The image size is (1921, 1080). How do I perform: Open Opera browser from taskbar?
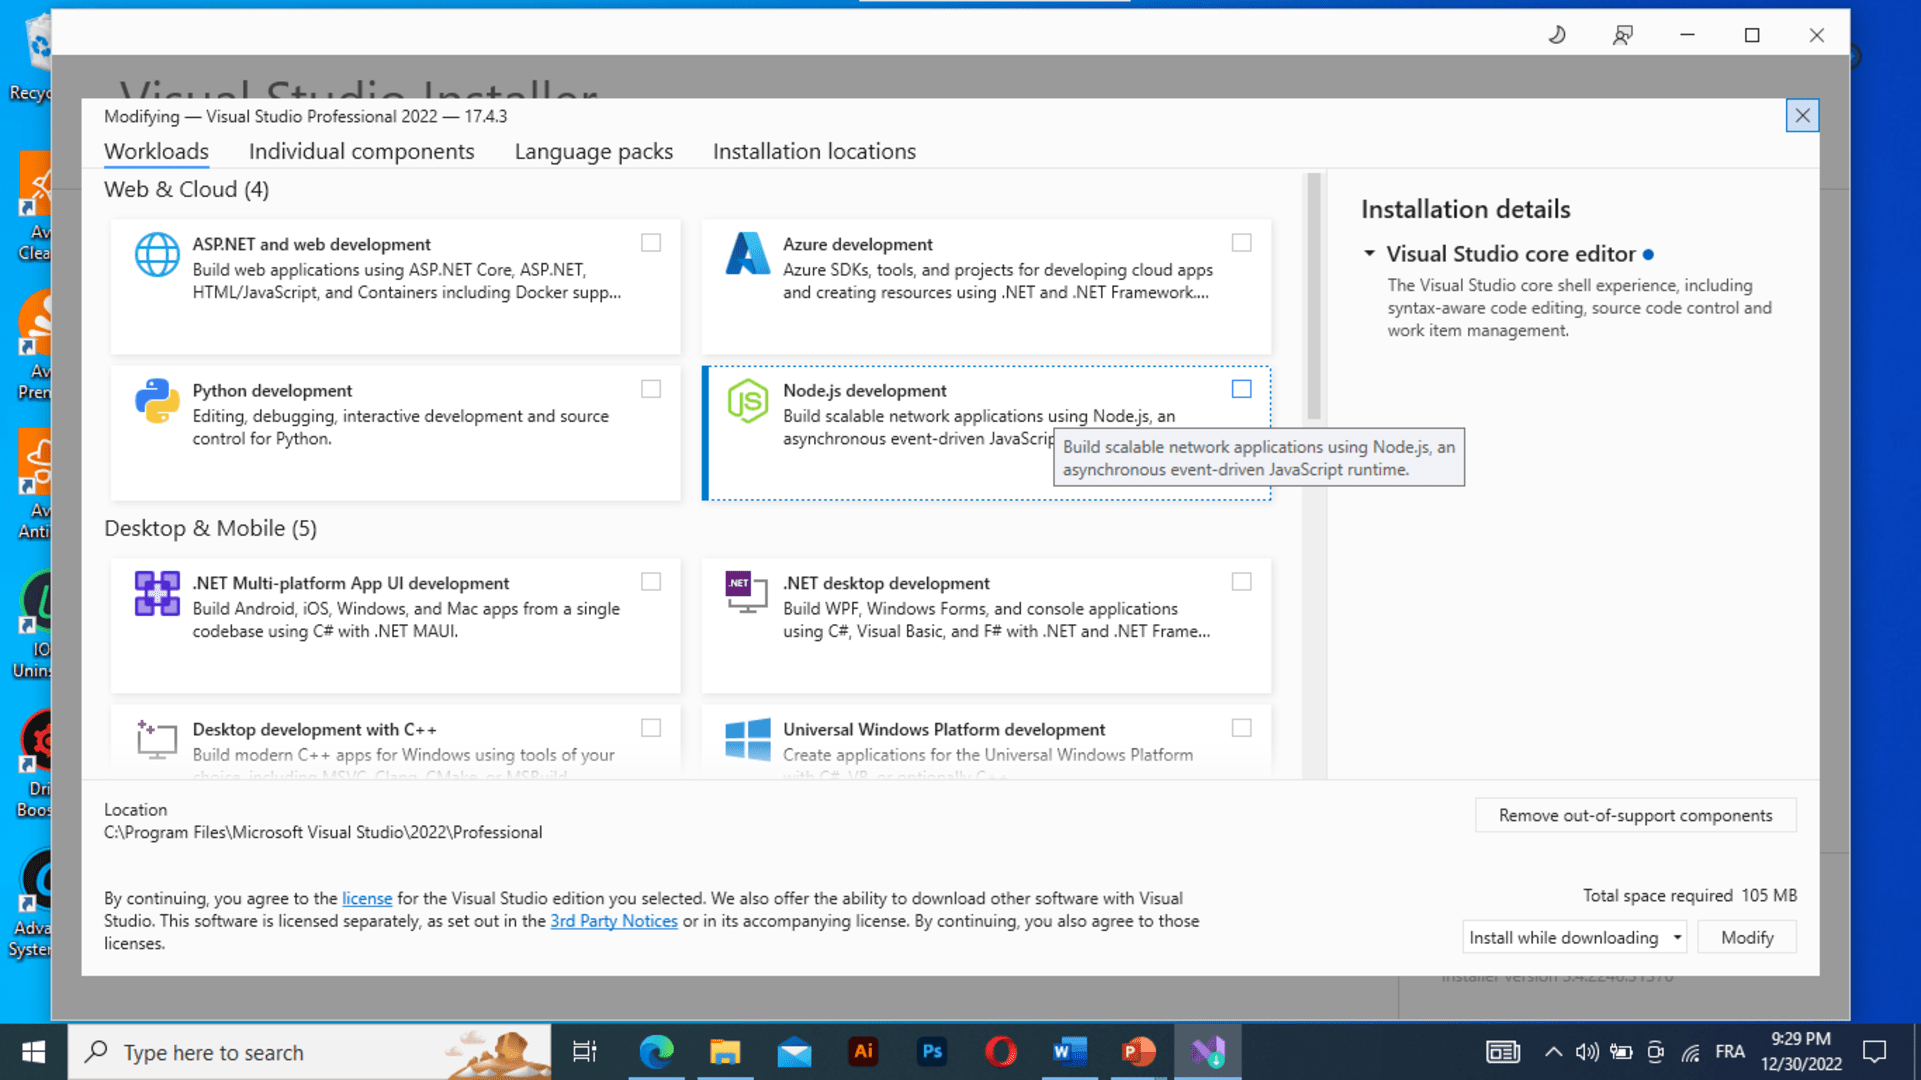tap(1001, 1052)
